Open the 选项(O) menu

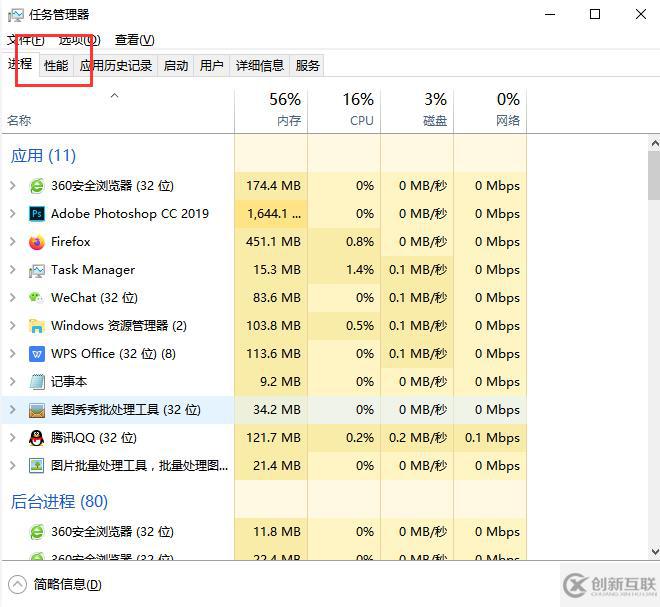(79, 40)
